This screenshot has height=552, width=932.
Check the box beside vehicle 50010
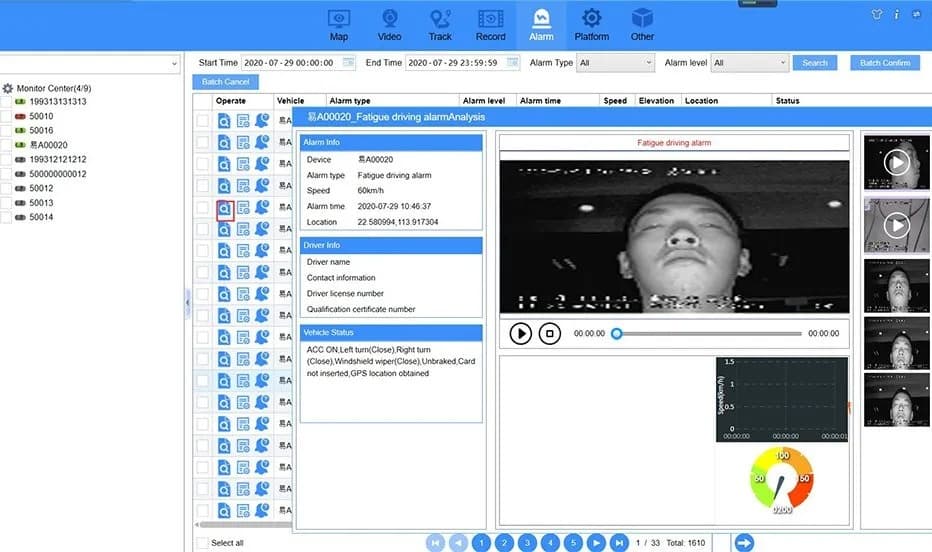pyautogui.click(x=6, y=116)
